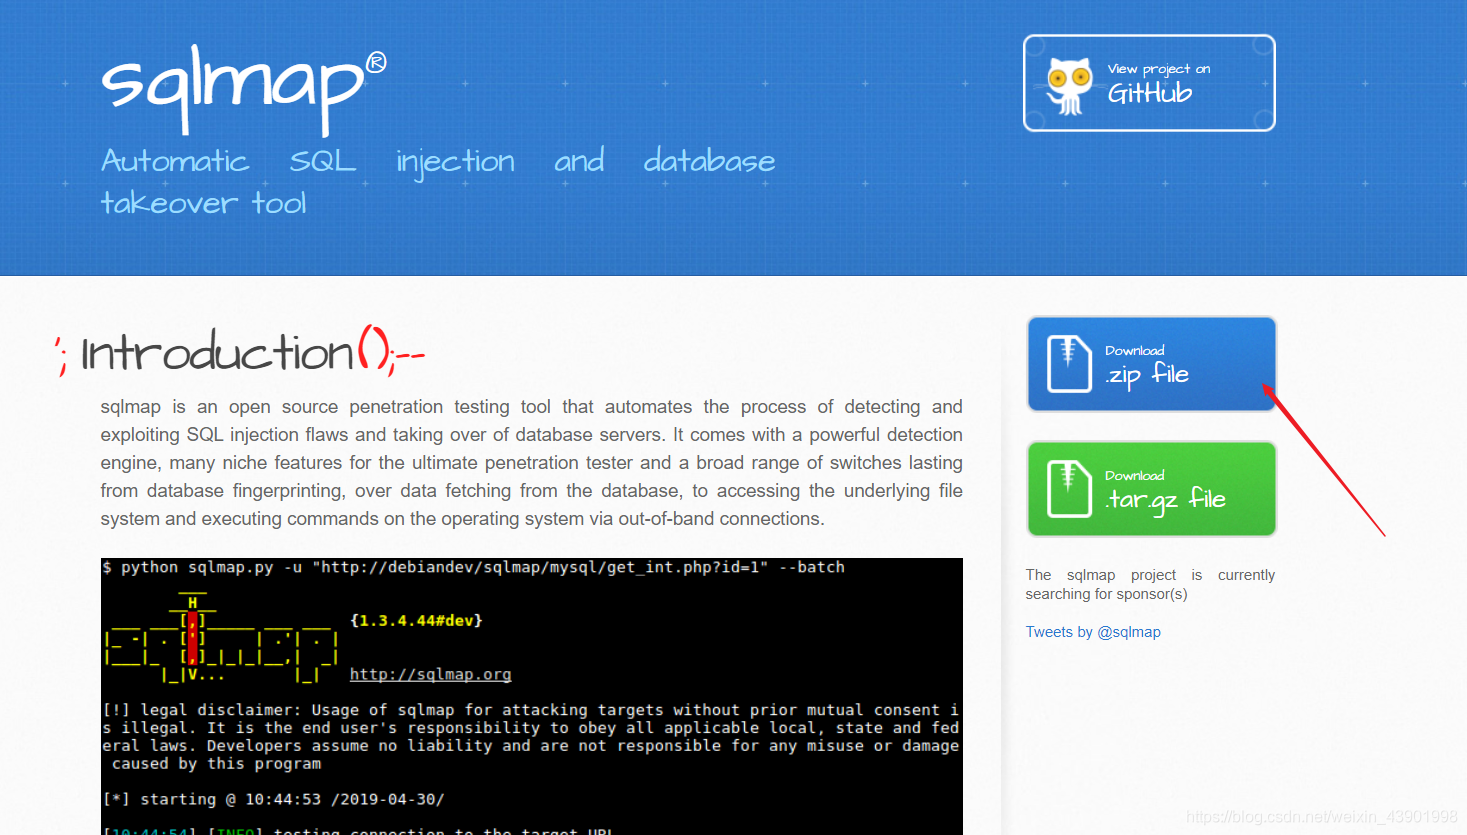Click the registered trademark symbol beside sqlmap
This screenshot has height=835, width=1467.
(x=376, y=63)
